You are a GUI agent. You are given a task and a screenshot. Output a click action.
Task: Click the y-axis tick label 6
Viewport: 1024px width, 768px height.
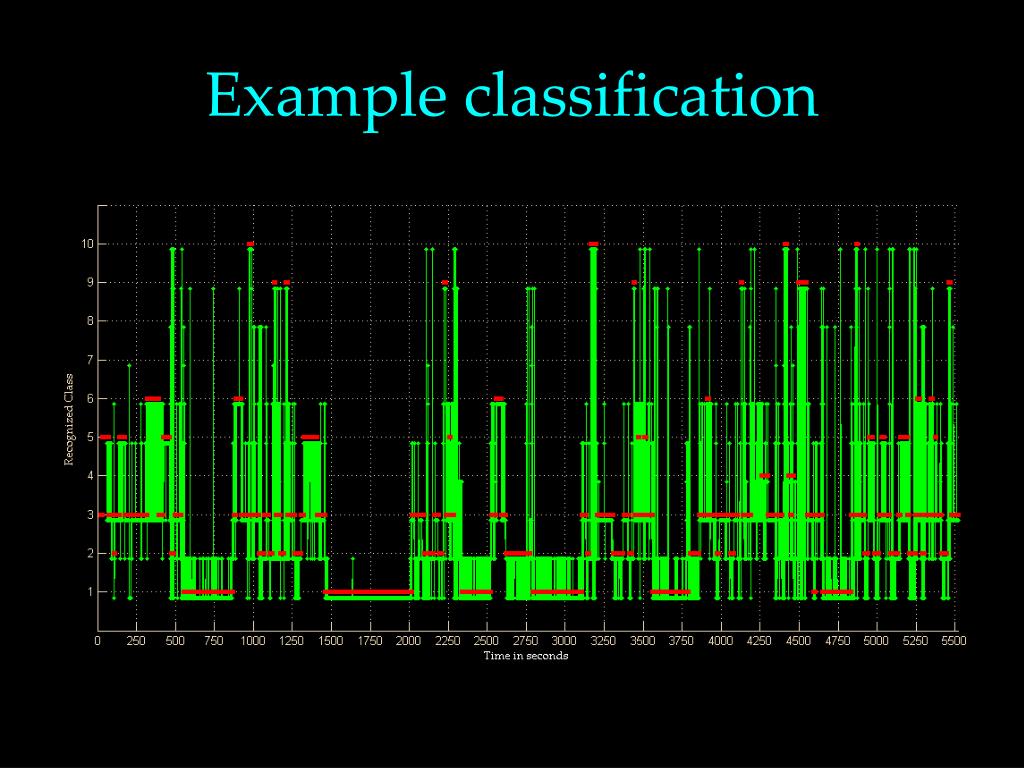pyautogui.click(x=91, y=398)
